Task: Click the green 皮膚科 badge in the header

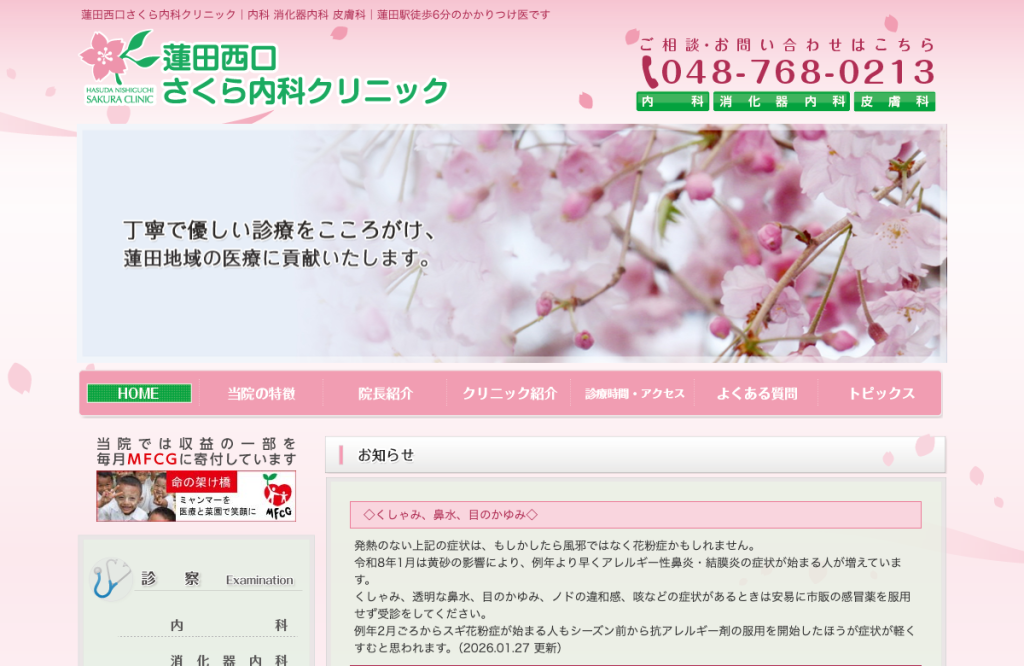Action: point(894,101)
